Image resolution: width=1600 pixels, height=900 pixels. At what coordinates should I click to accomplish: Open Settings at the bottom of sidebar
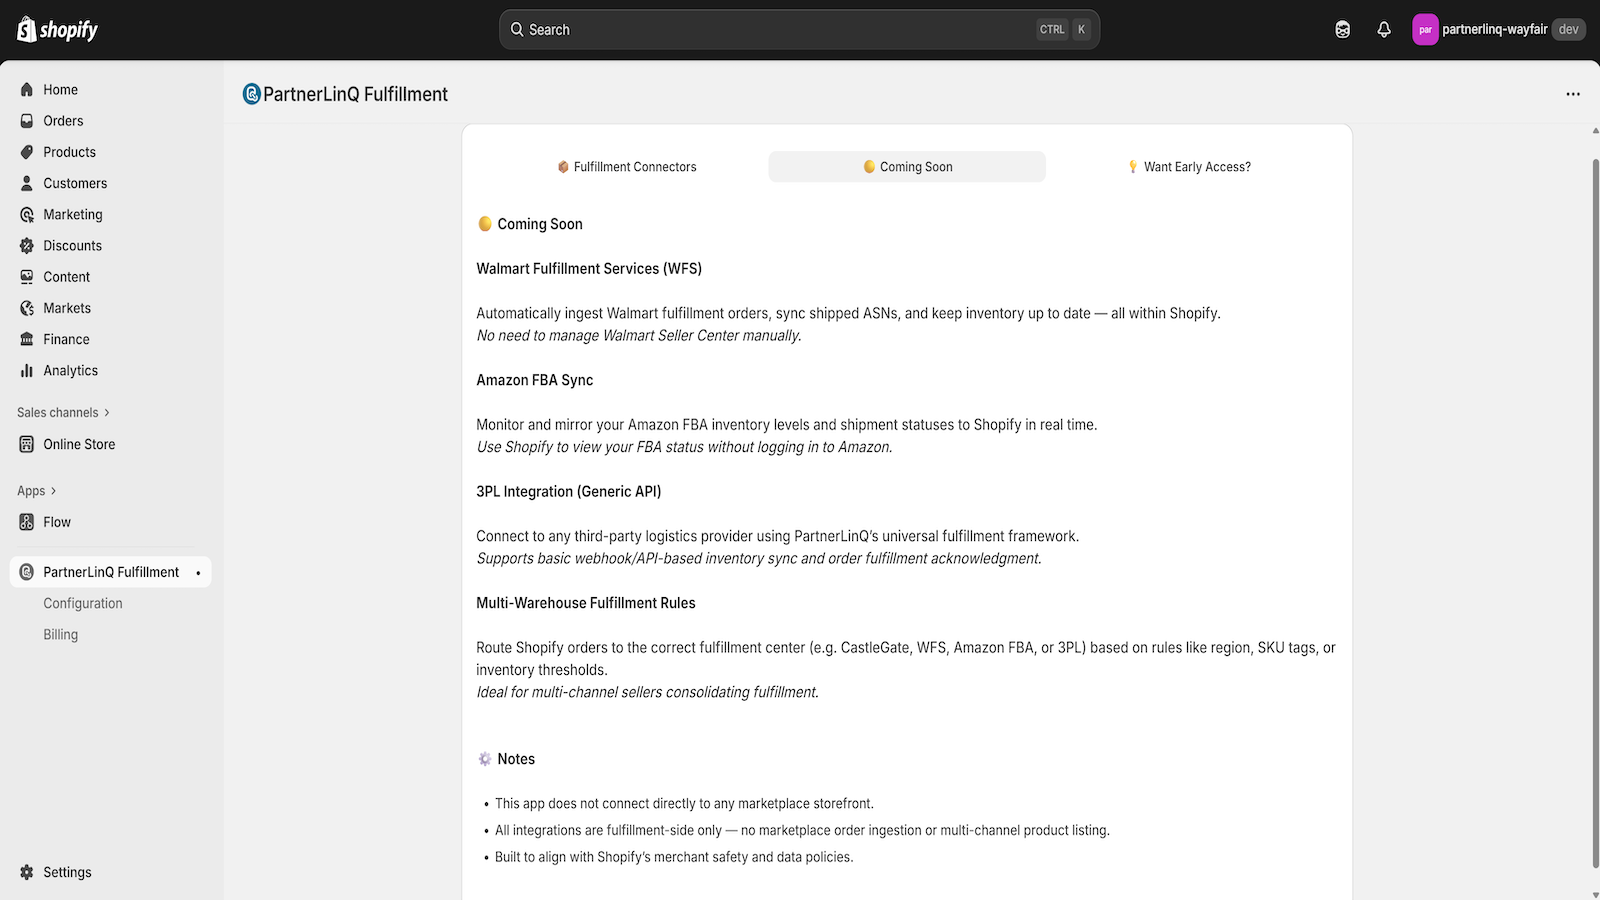68,871
